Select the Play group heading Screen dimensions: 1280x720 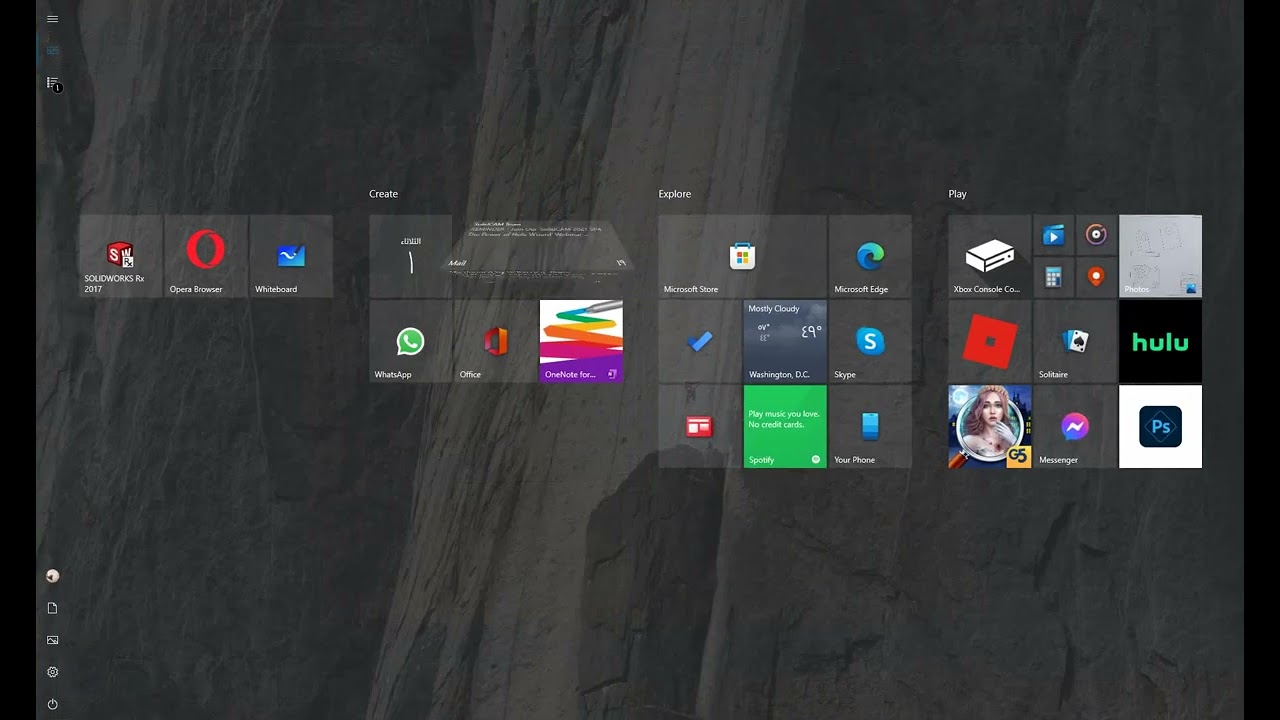(x=958, y=194)
